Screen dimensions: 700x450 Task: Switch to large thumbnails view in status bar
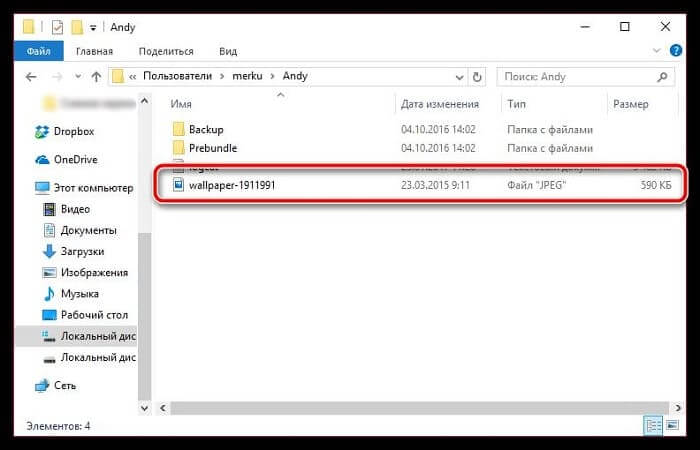pyautogui.click(x=672, y=426)
